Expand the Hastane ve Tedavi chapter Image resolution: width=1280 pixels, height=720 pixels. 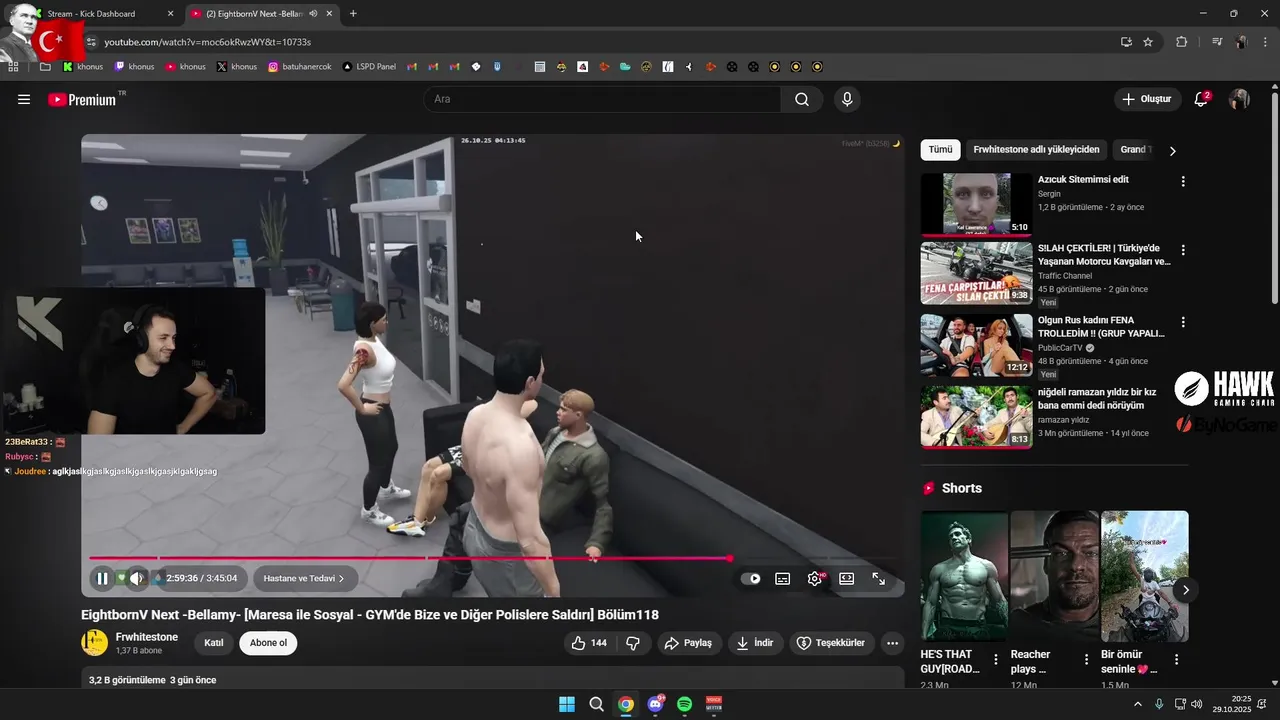(304, 578)
